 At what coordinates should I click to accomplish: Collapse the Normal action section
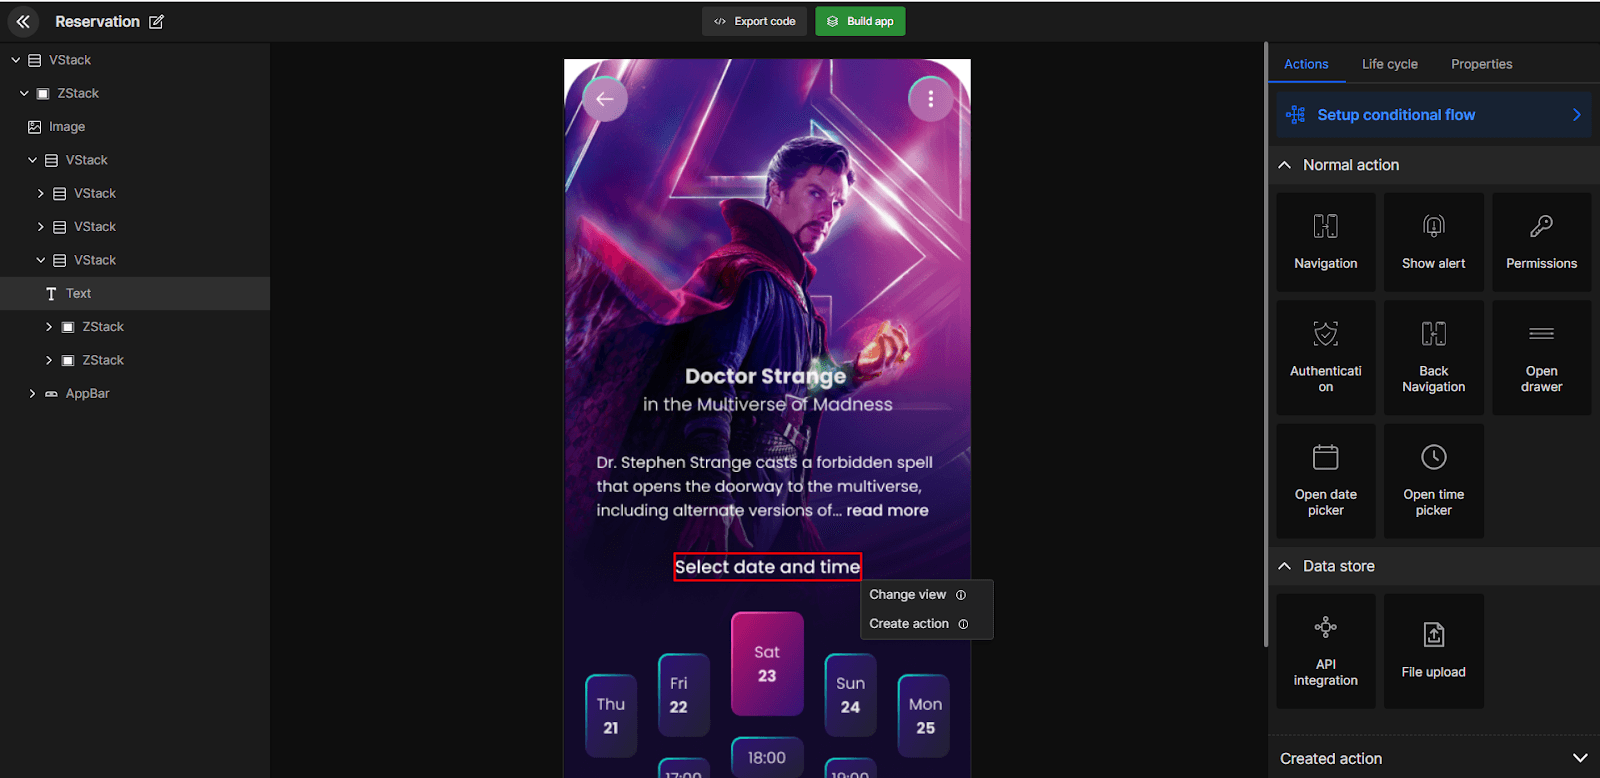(x=1285, y=165)
